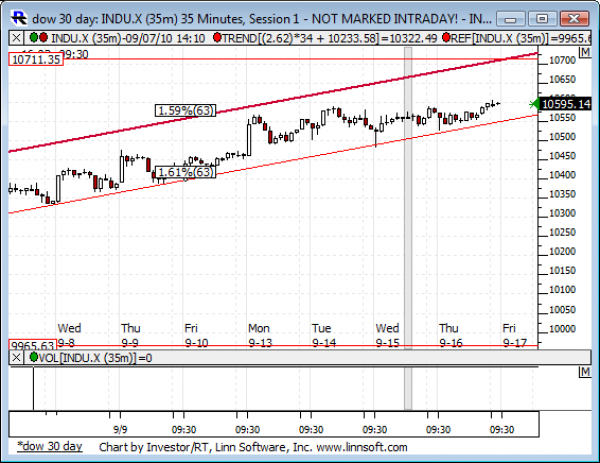600x463 pixels.
Task: Click the red dot before TREND legend
Action: 217,37
